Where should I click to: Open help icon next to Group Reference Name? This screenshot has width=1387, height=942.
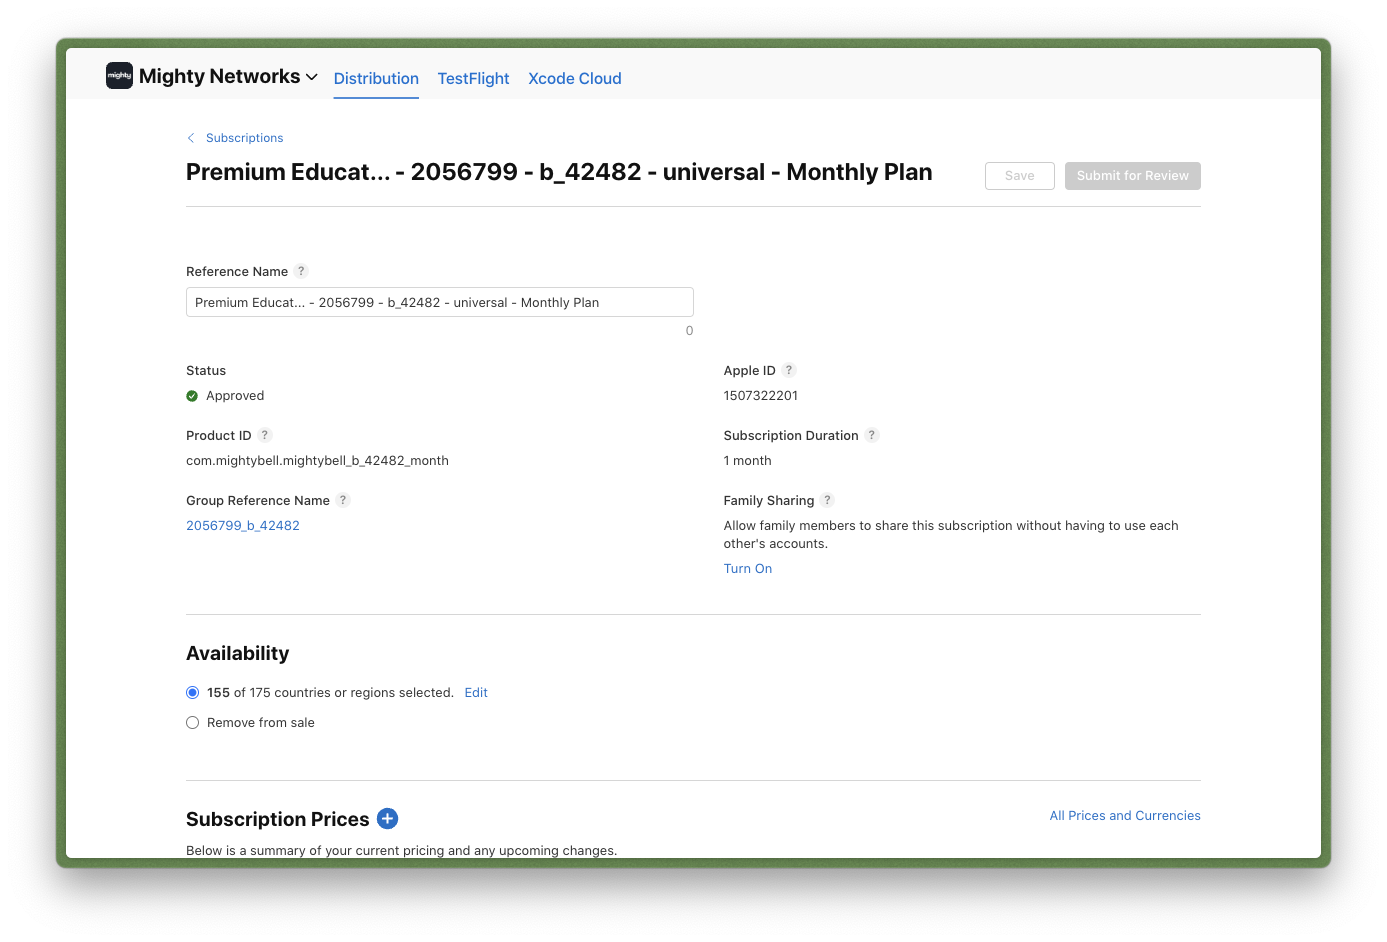click(343, 500)
